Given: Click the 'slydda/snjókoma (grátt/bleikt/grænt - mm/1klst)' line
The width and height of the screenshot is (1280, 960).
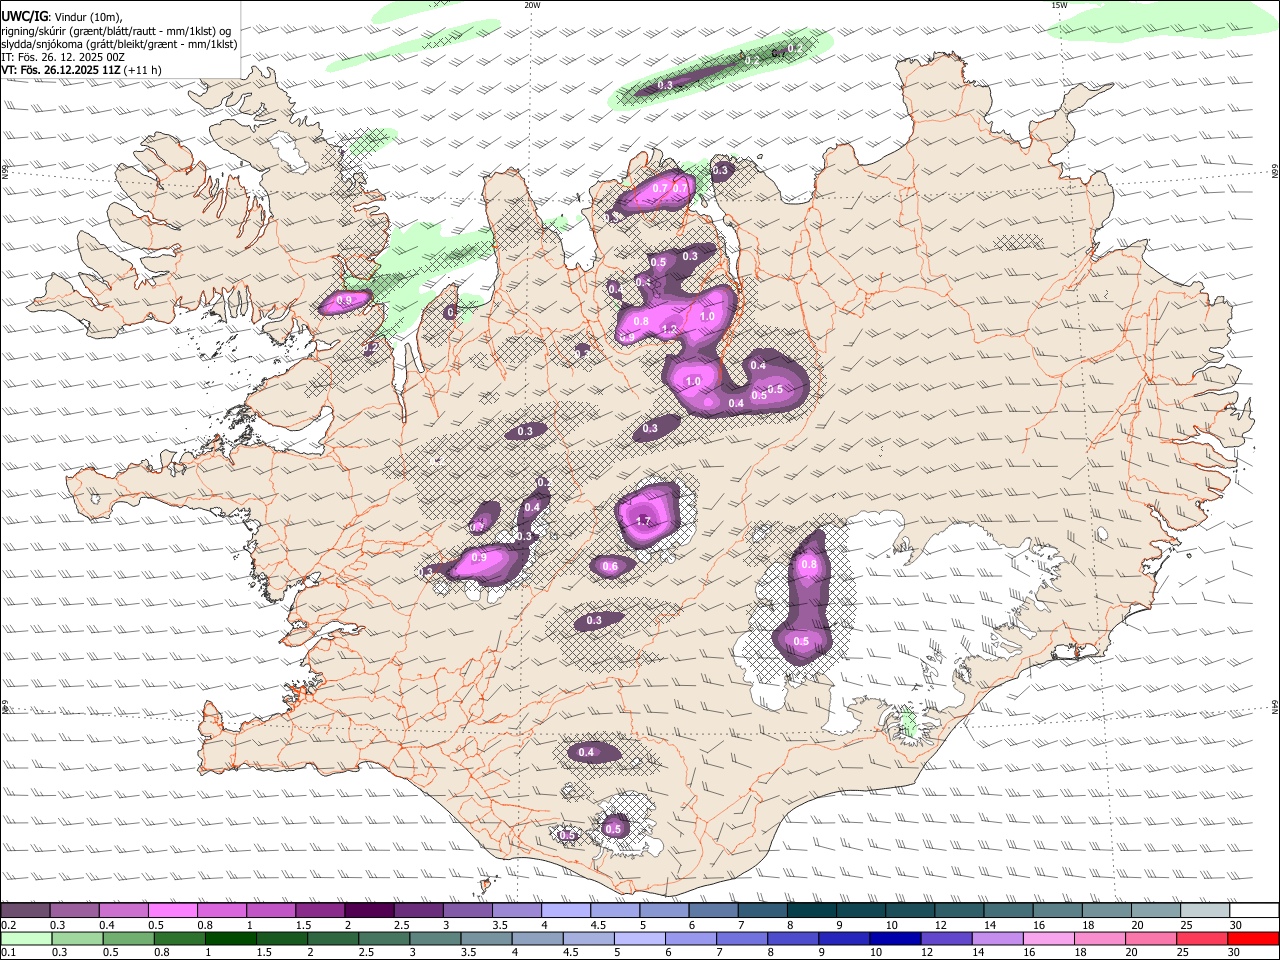Looking at the screenshot, I should [119, 44].
